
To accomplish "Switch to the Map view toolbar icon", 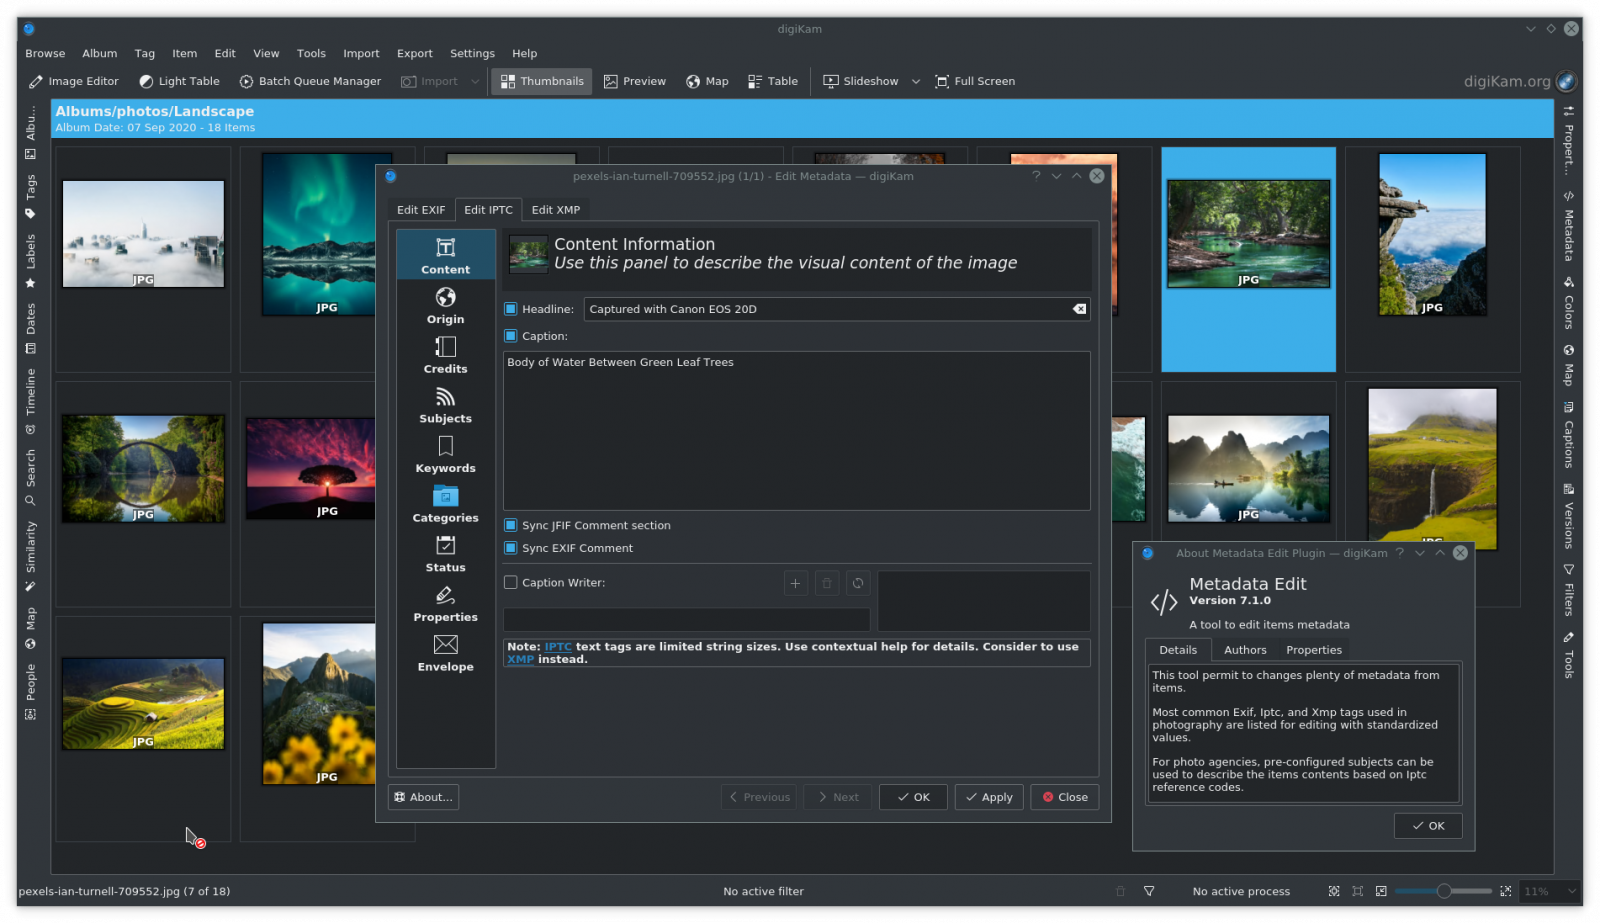I will point(707,81).
